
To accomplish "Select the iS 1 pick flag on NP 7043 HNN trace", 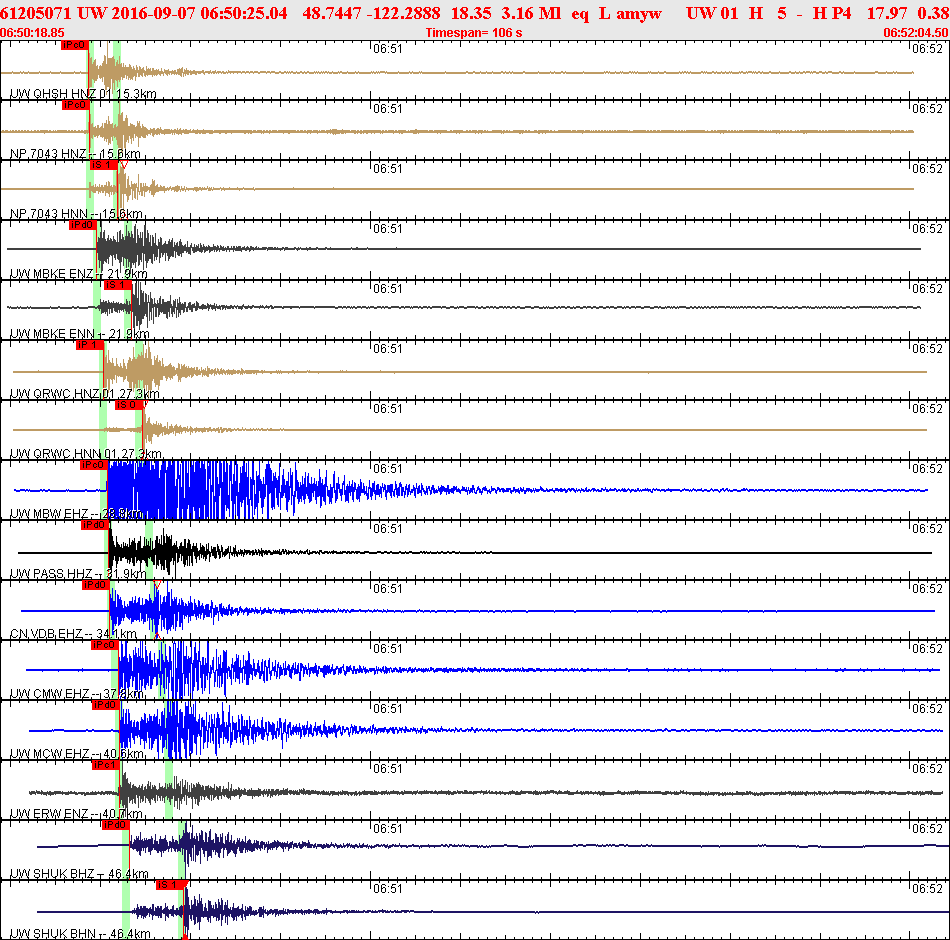I will [x=104, y=165].
